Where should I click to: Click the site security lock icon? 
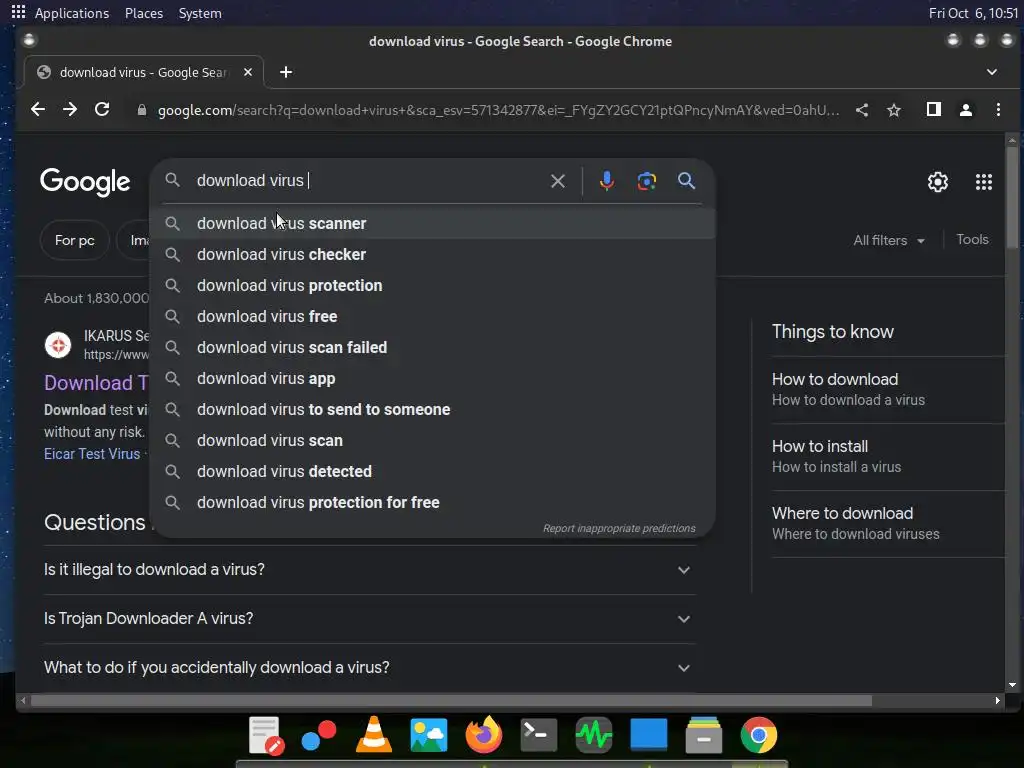point(142,110)
